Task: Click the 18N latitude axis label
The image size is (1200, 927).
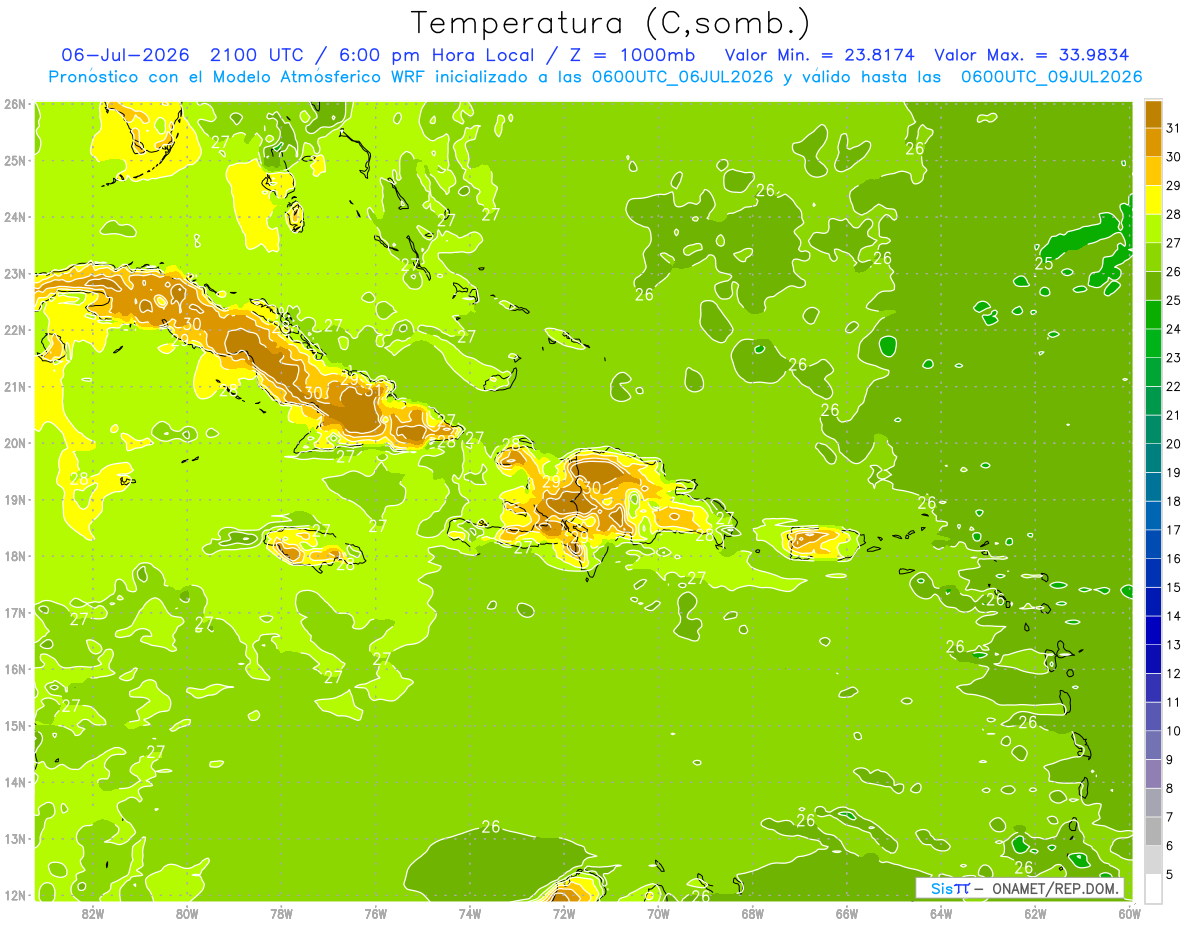Action: click(14, 556)
